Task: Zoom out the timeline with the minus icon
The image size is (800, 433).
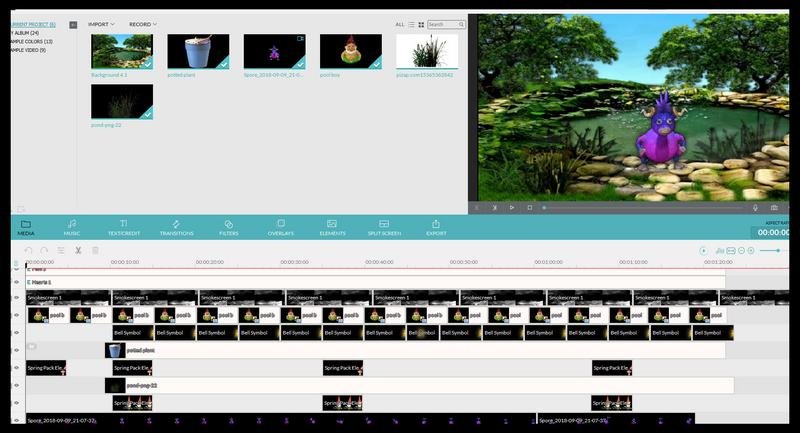Action: coord(742,250)
